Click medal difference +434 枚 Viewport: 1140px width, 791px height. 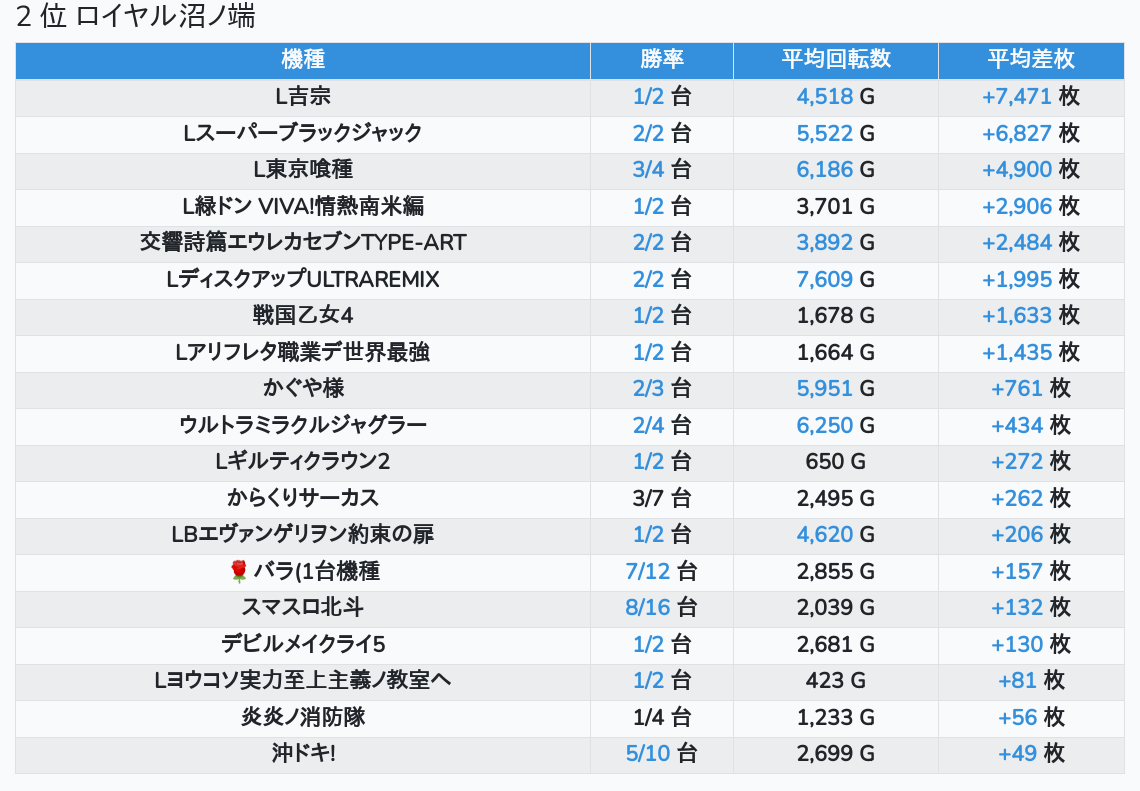point(1031,425)
